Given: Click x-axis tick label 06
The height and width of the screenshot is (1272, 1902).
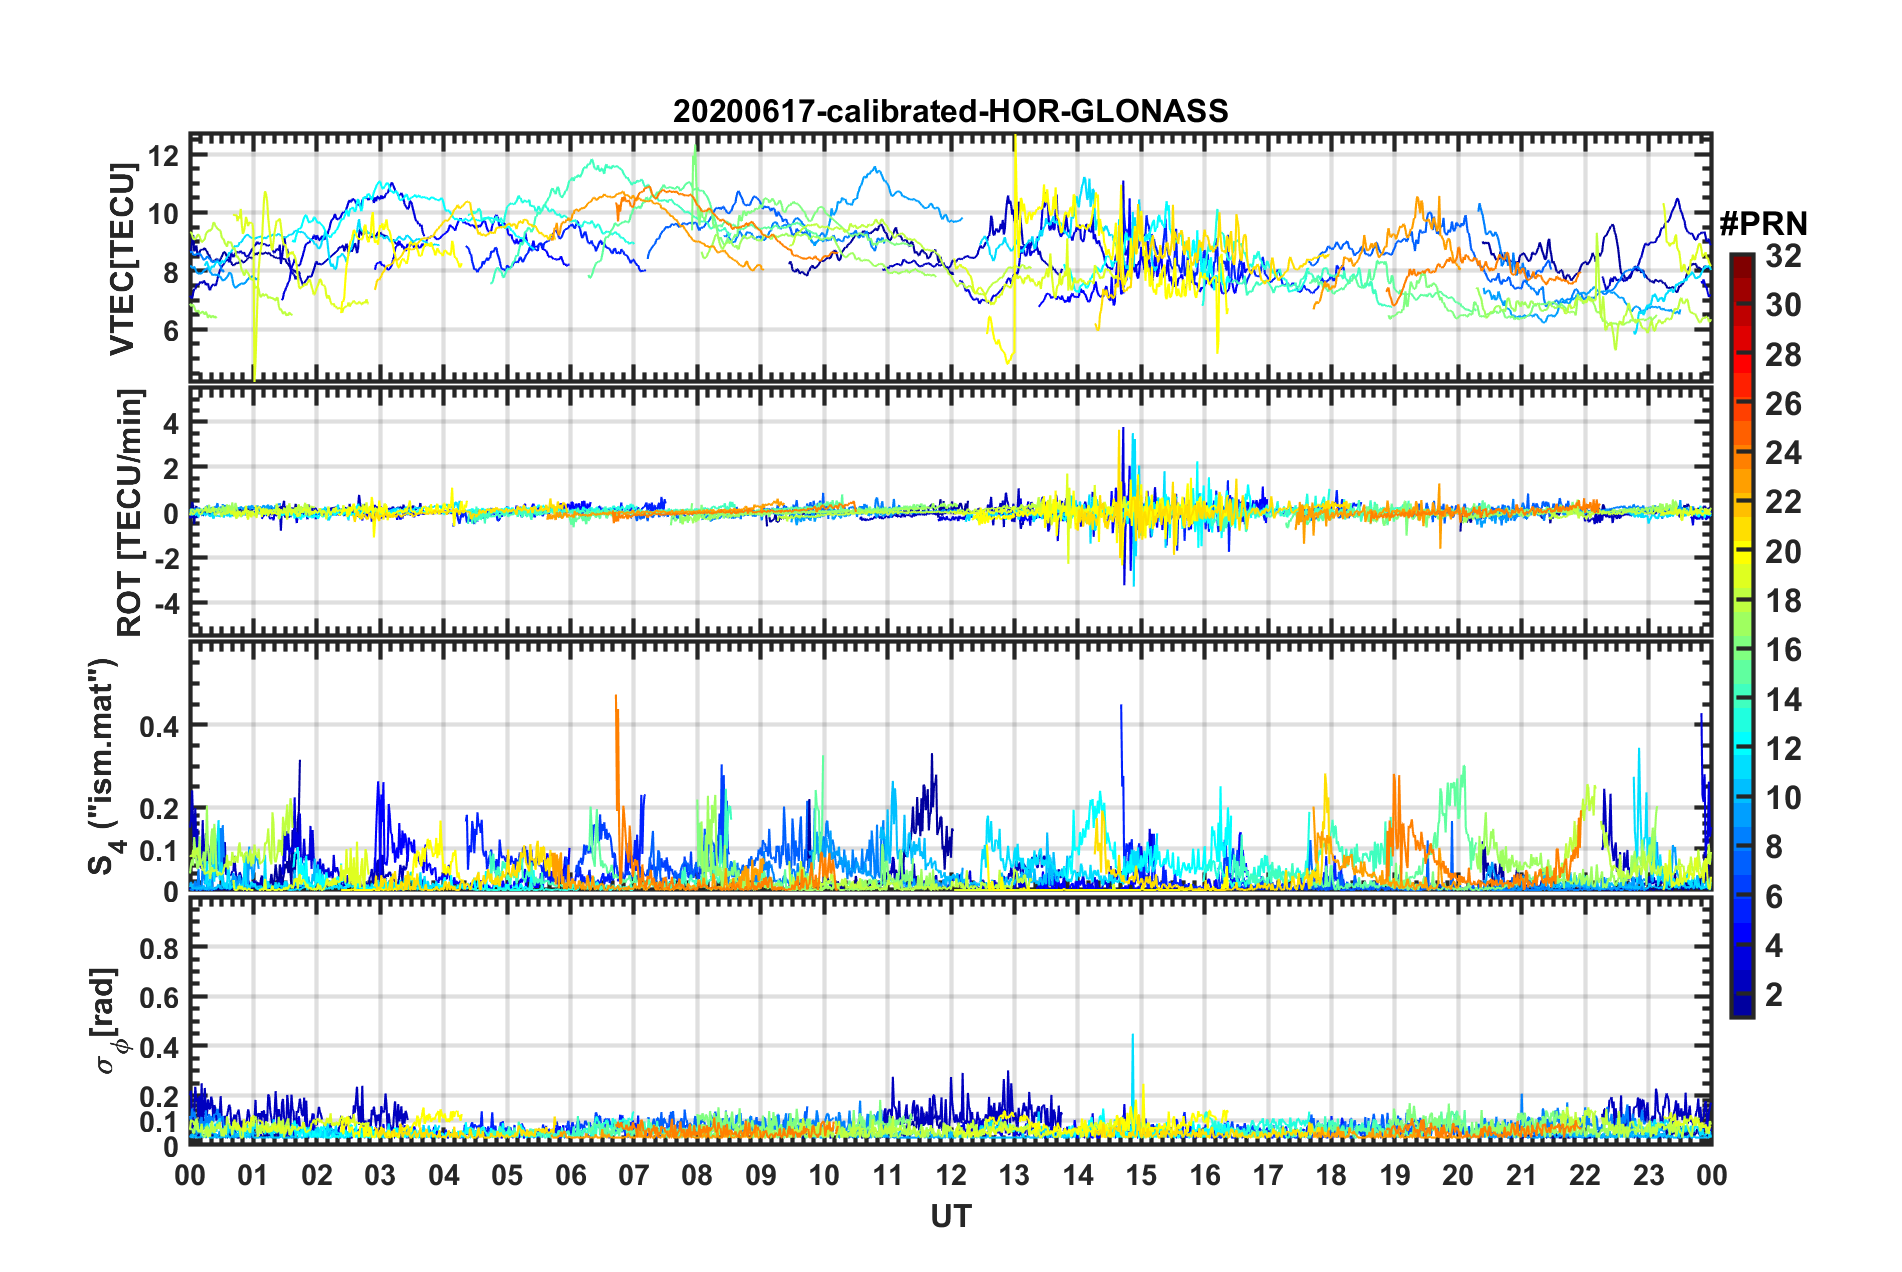Looking at the screenshot, I should 570,1175.
